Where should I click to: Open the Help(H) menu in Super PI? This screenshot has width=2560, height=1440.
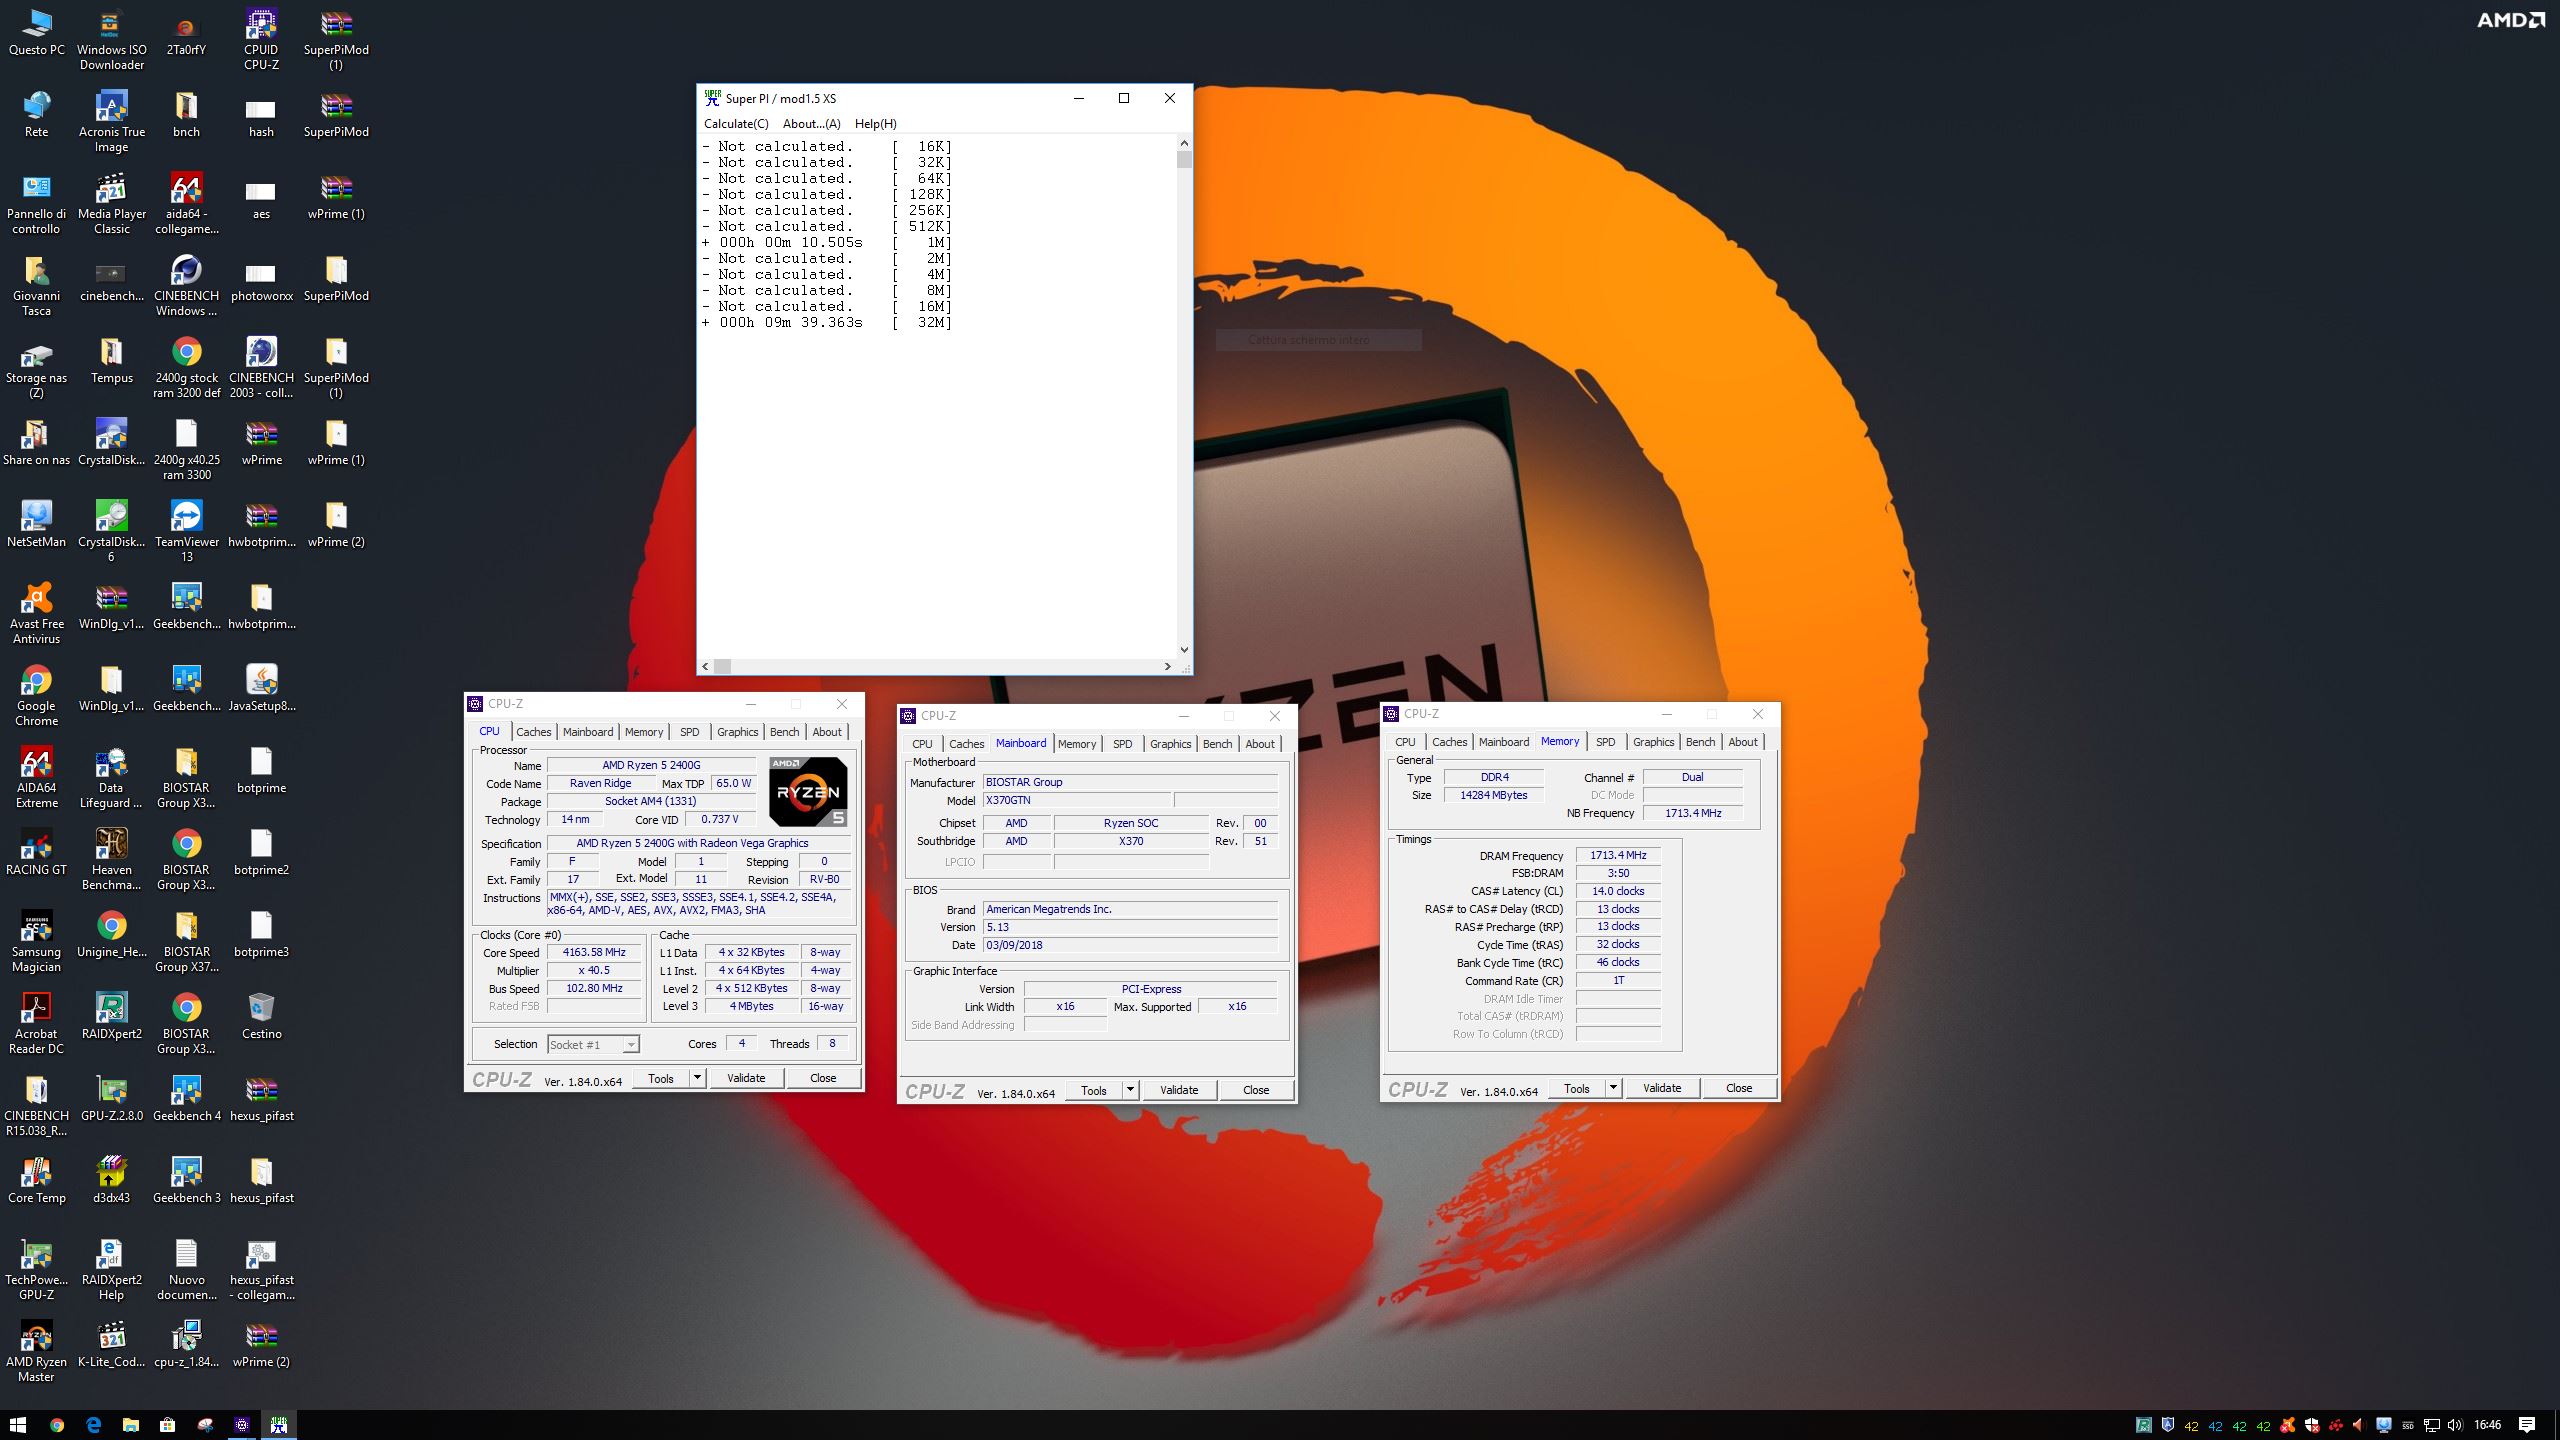(875, 124)
